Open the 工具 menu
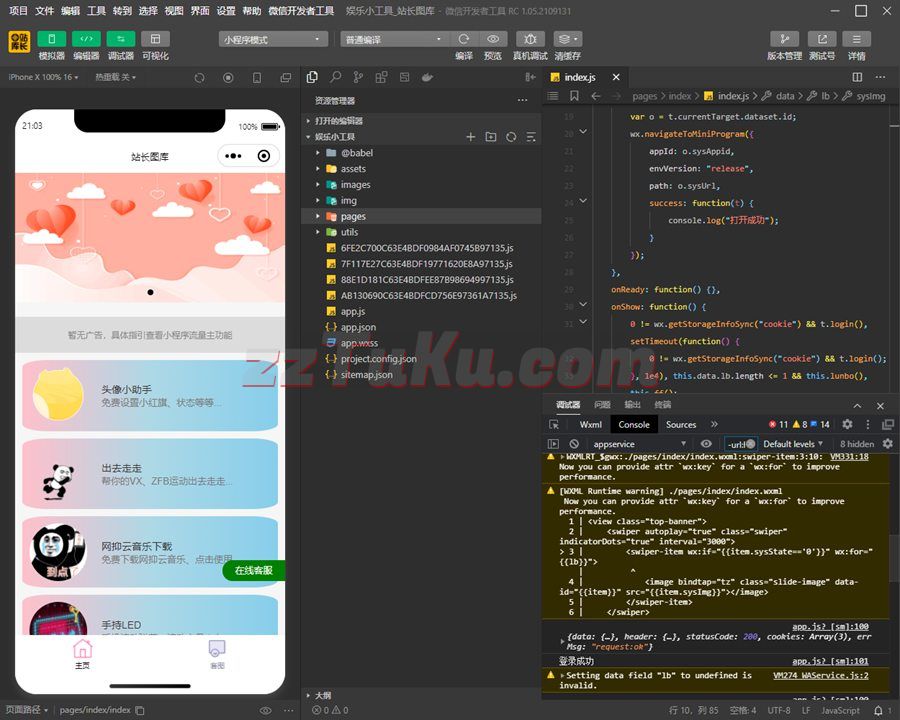900x720 pixels. coord(96,10)
